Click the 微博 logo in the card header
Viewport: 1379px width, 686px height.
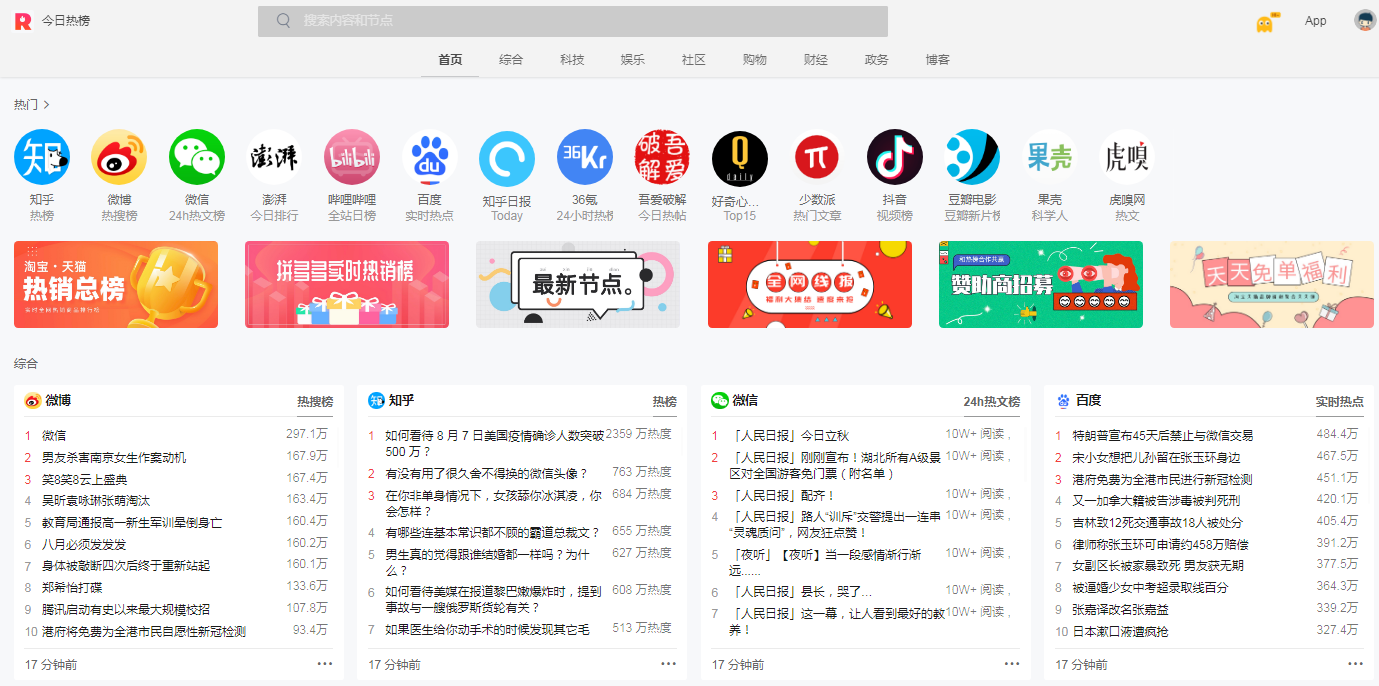click(x=33, y=401)
